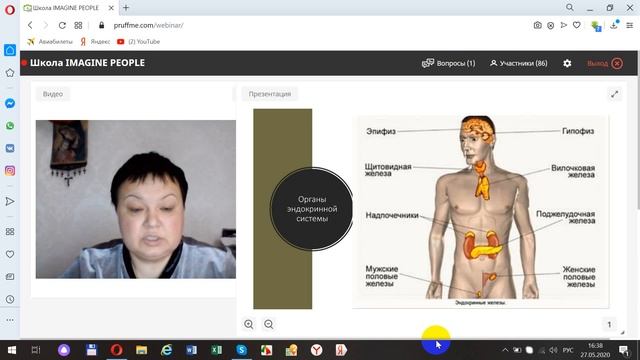
Task: Open a new browser tab
Action: 126,7
